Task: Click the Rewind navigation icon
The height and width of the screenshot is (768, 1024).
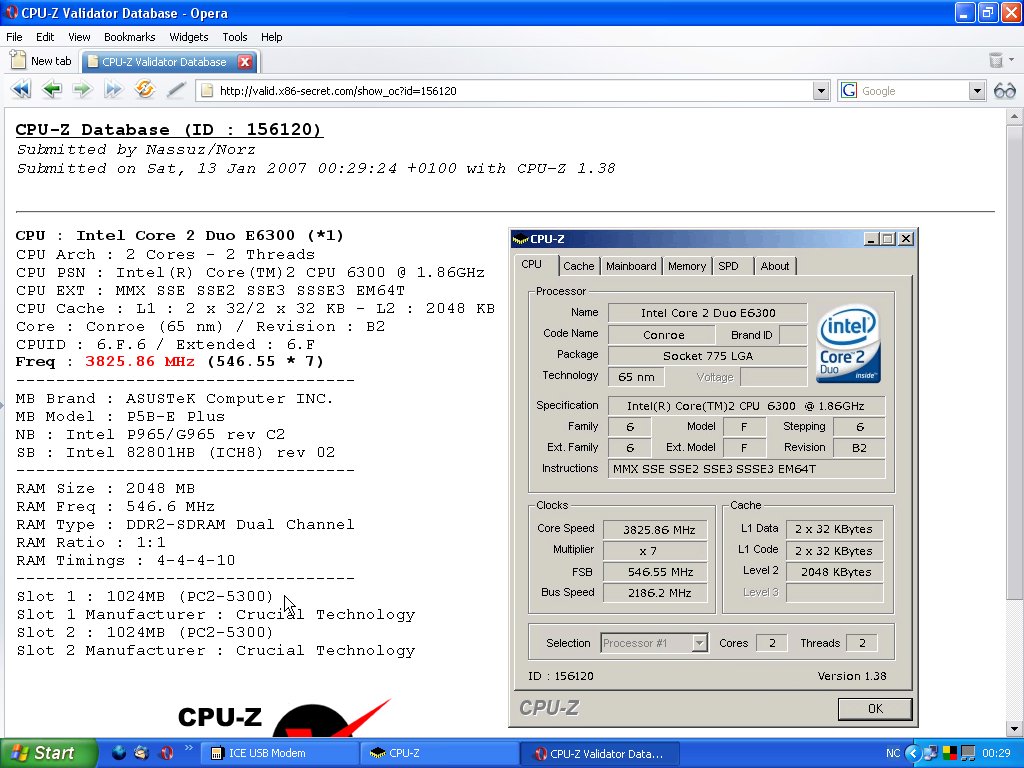Action: click(21, 89)
